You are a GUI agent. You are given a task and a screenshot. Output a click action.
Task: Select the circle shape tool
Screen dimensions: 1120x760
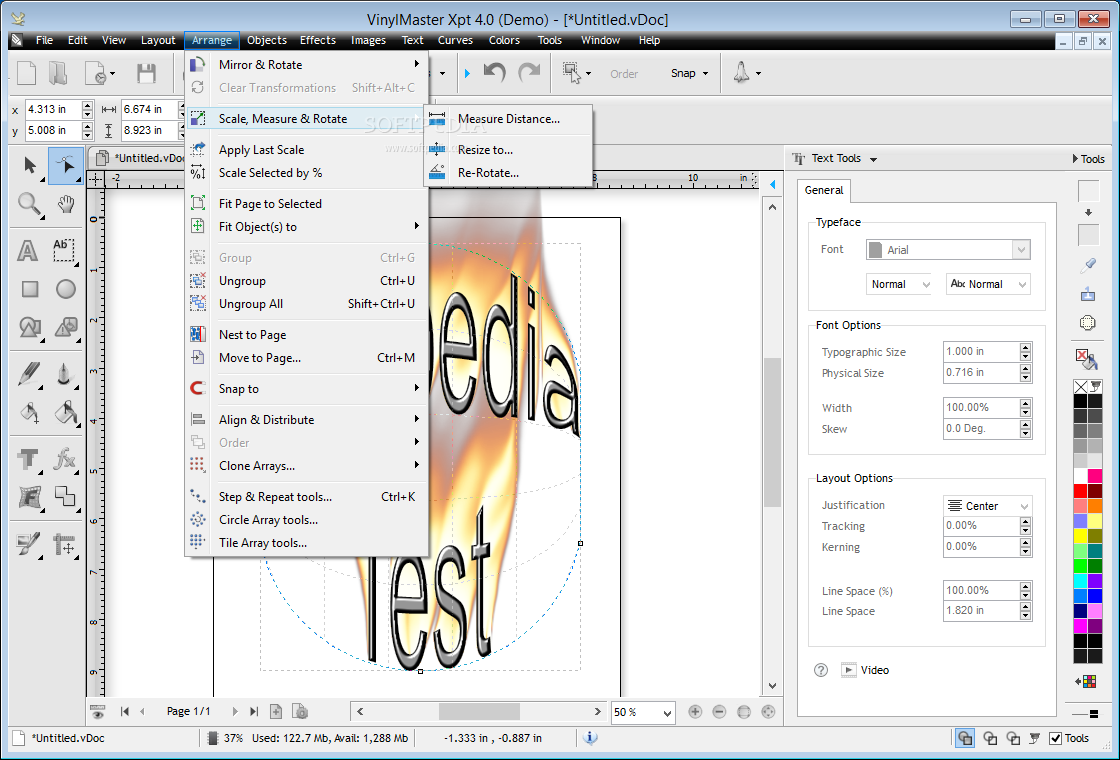[x=66, y=289]
